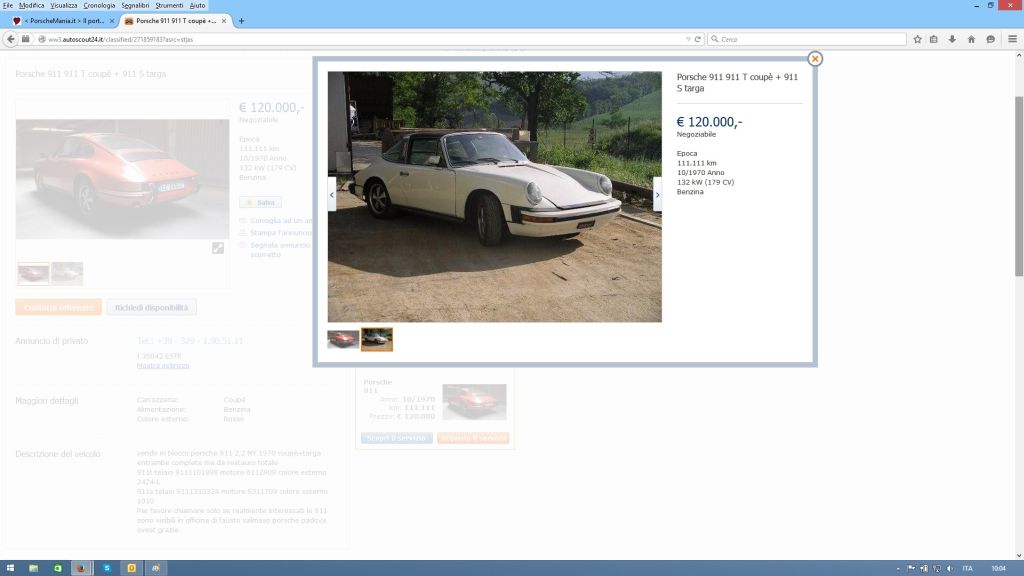Click the globe icon in the address bar
The height and width of the screenshot is (576, 1024).
(x=42, y=39)
